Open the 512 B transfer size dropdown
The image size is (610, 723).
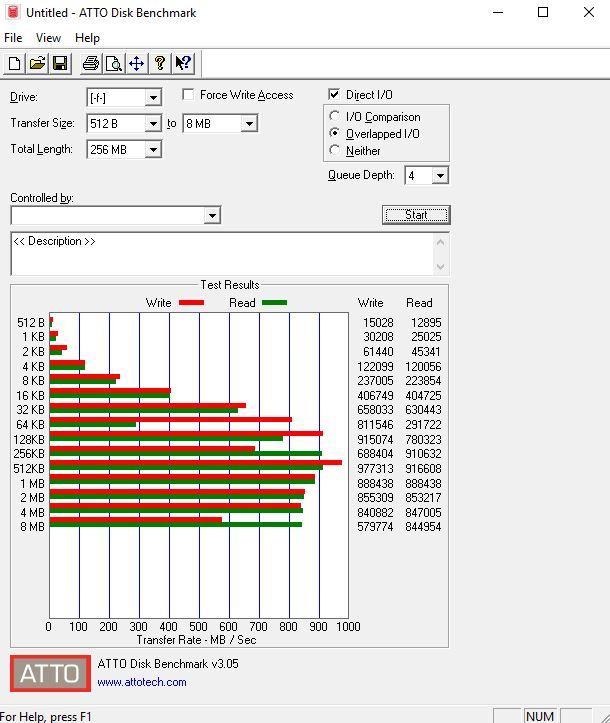[153, 124]
